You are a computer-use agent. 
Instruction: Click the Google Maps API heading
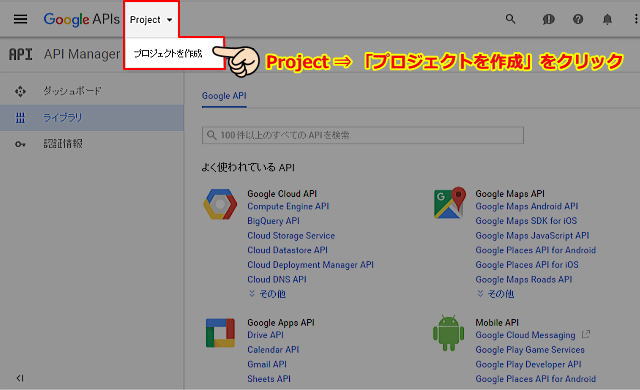tap(510, 194)
